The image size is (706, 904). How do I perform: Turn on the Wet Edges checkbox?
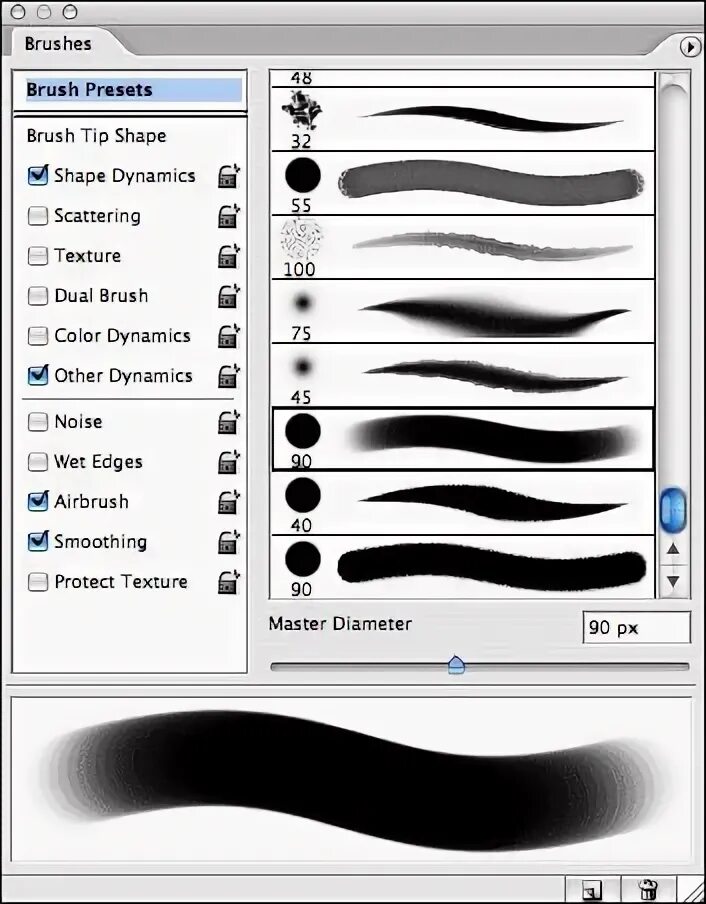[38, 462]
